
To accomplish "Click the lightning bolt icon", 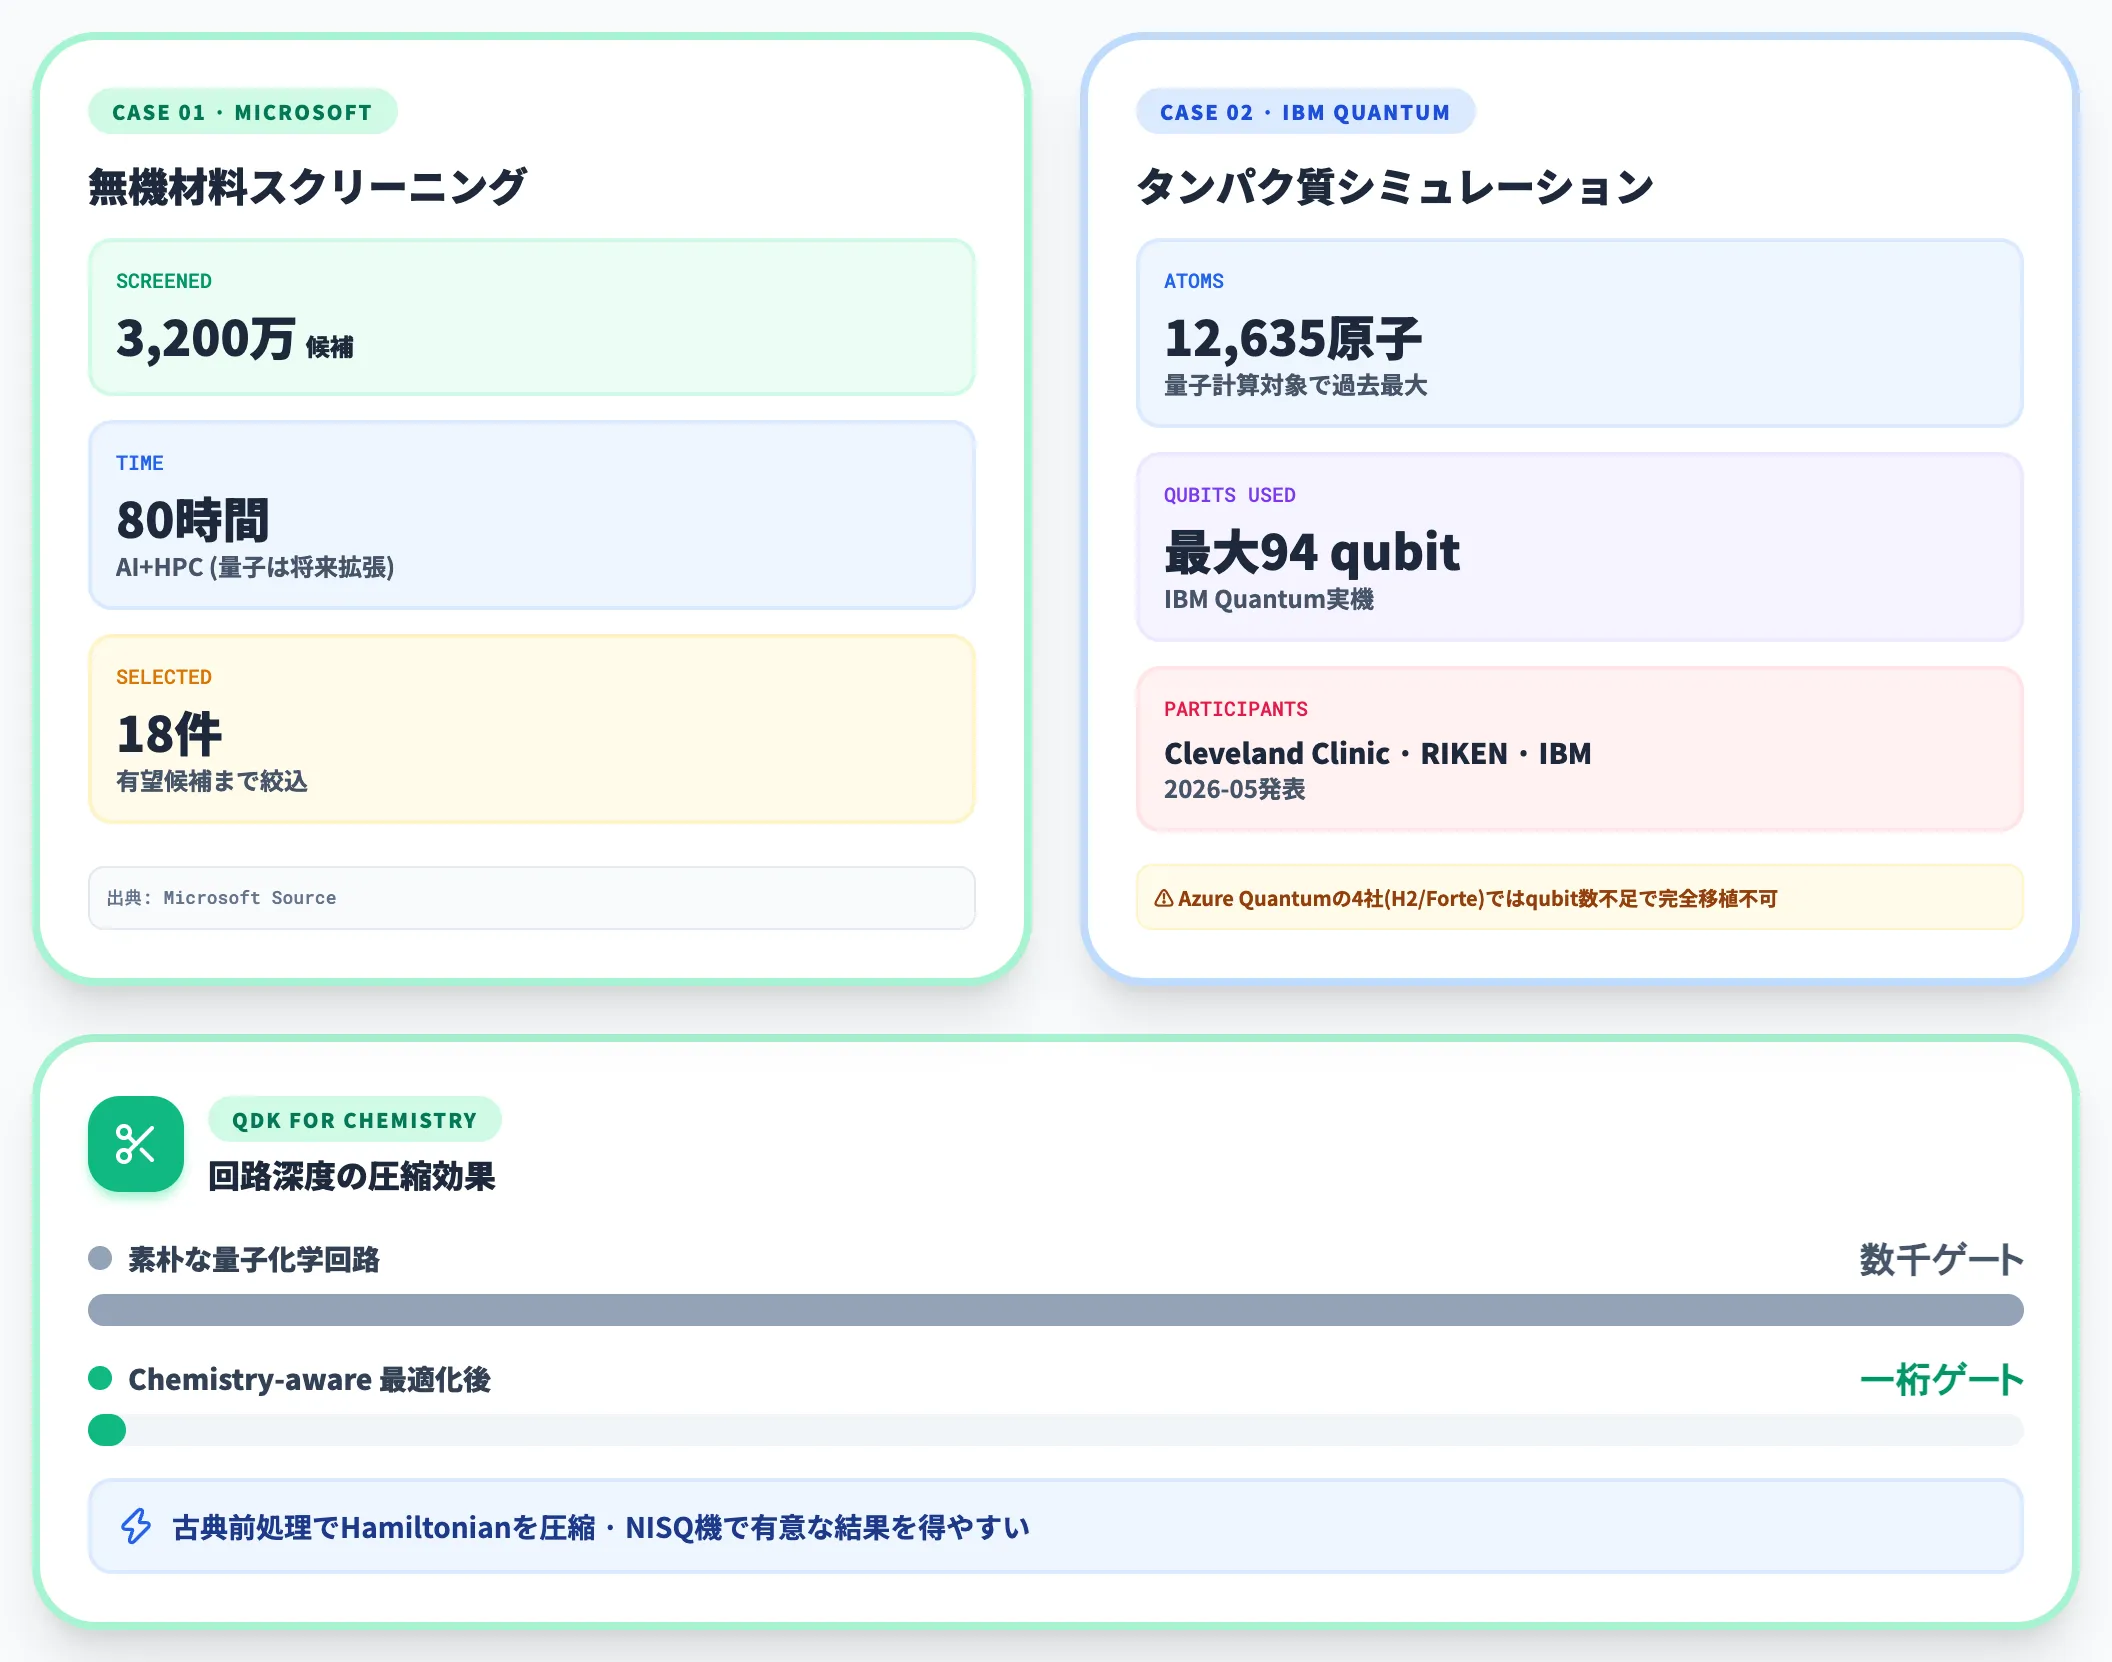I will [136, 1526].
